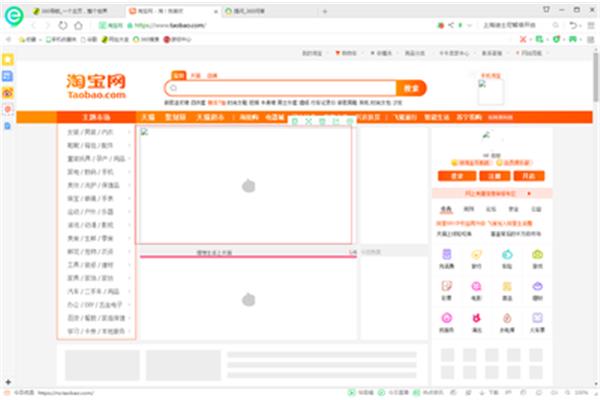Open a new tab with the plus button
This screenshot has width=600, height=400.
[x=324, y=11]
